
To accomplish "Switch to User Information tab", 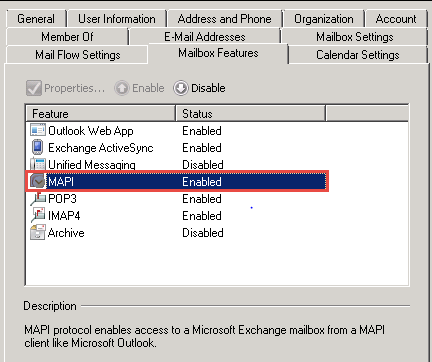I will (117, 19).
